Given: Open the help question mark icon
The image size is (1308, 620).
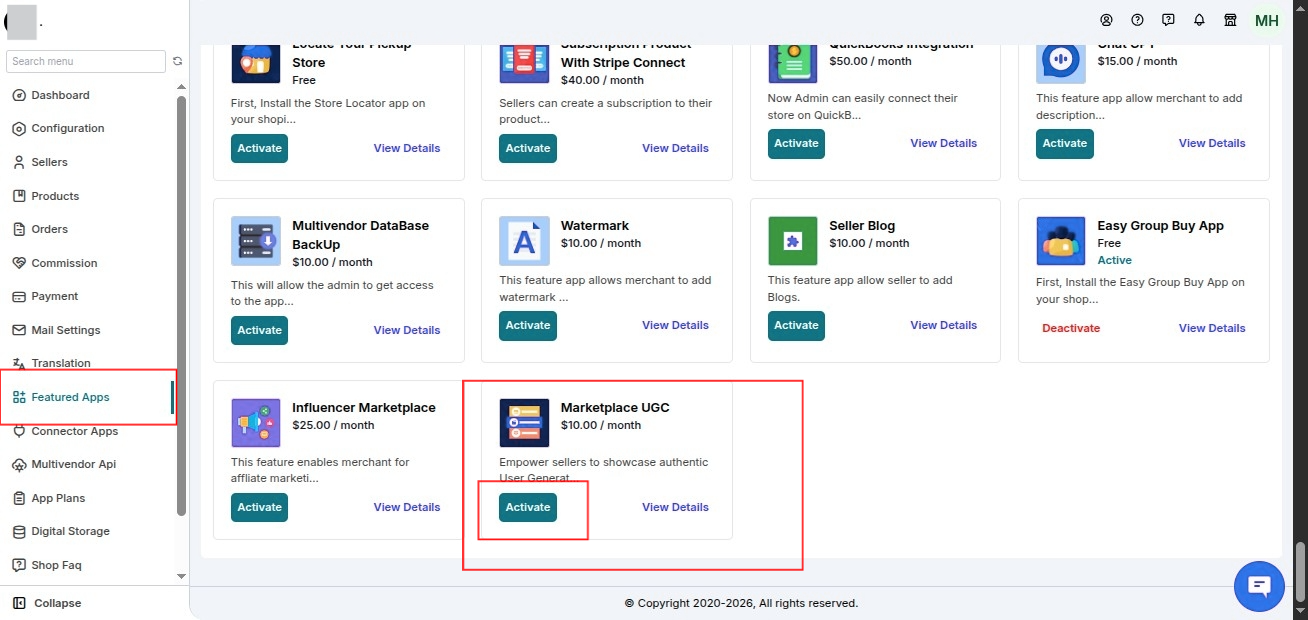Looking at the screenshot, I should (x=1137, y=20).
